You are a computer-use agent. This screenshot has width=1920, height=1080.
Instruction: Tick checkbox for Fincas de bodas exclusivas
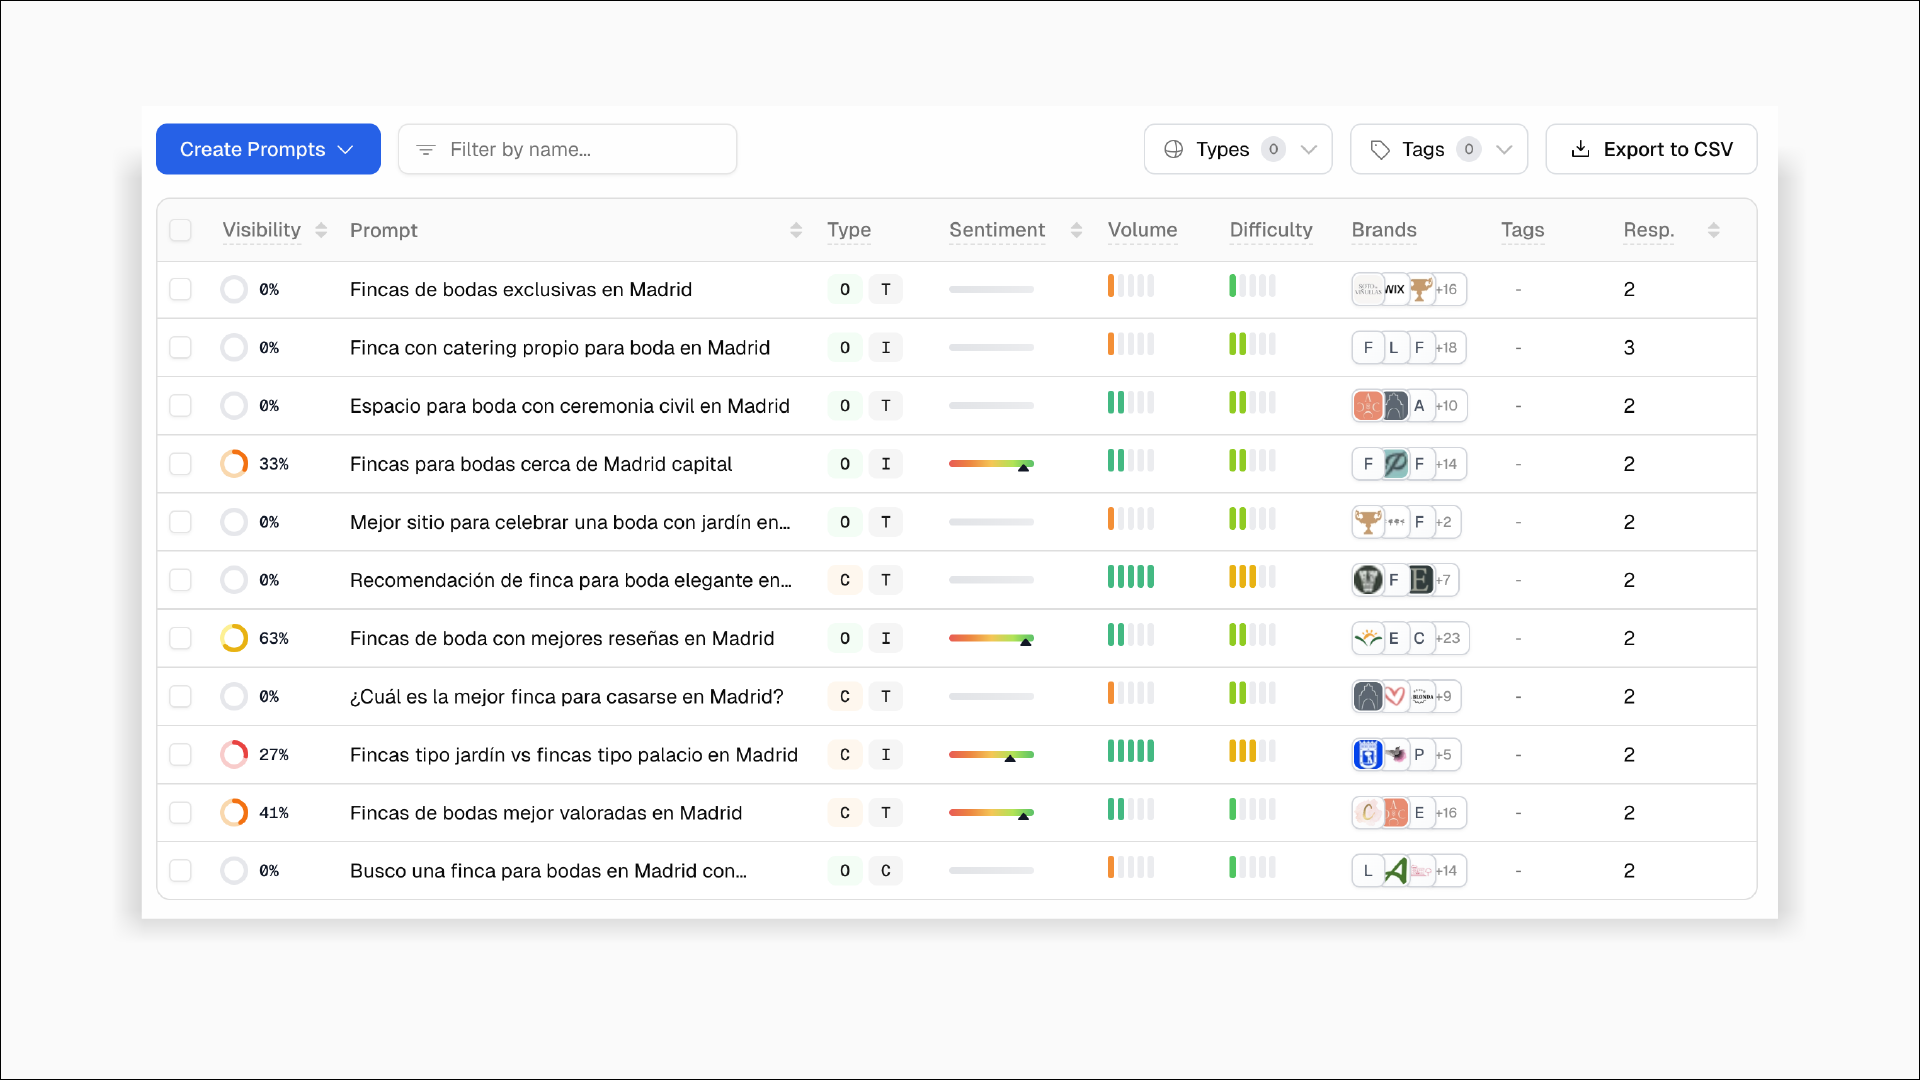[x=180, y=289]
